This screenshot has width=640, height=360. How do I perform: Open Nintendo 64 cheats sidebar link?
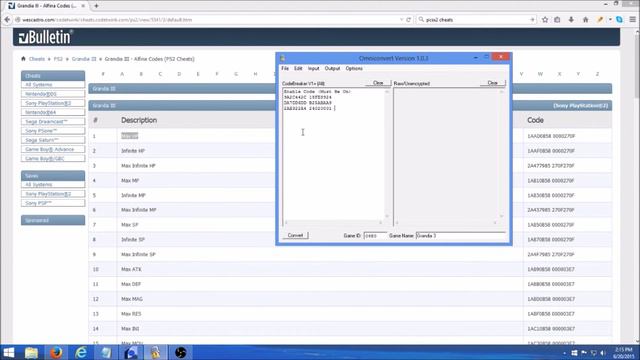pos(53,112)
